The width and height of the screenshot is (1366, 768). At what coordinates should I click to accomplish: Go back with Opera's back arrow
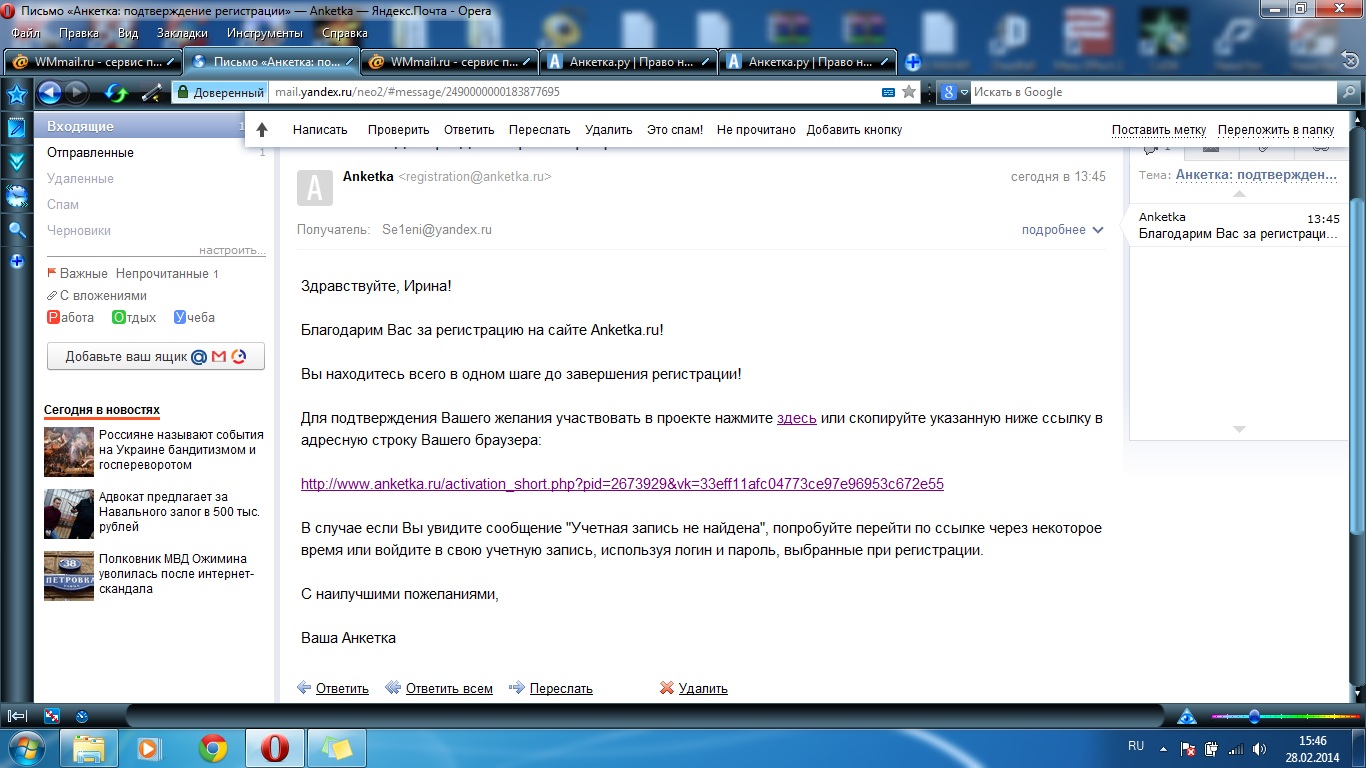click(50, 93)
